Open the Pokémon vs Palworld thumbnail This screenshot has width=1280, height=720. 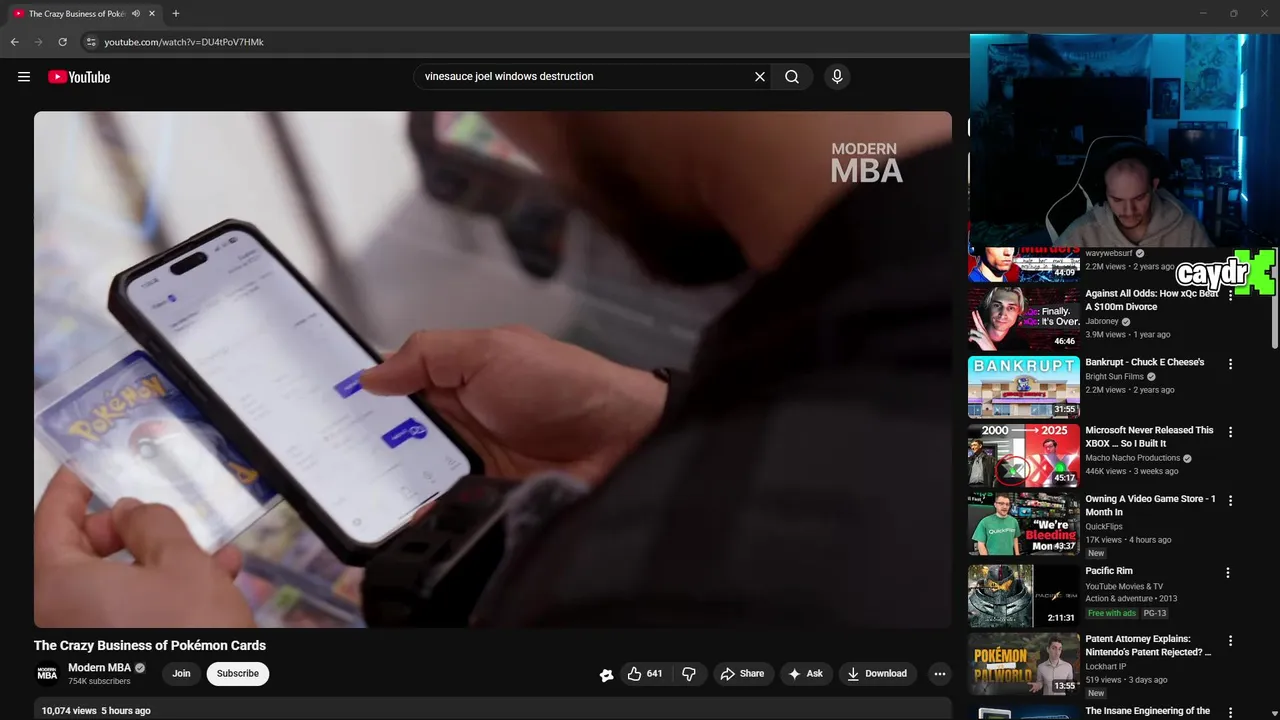[x=1024, y=664]
